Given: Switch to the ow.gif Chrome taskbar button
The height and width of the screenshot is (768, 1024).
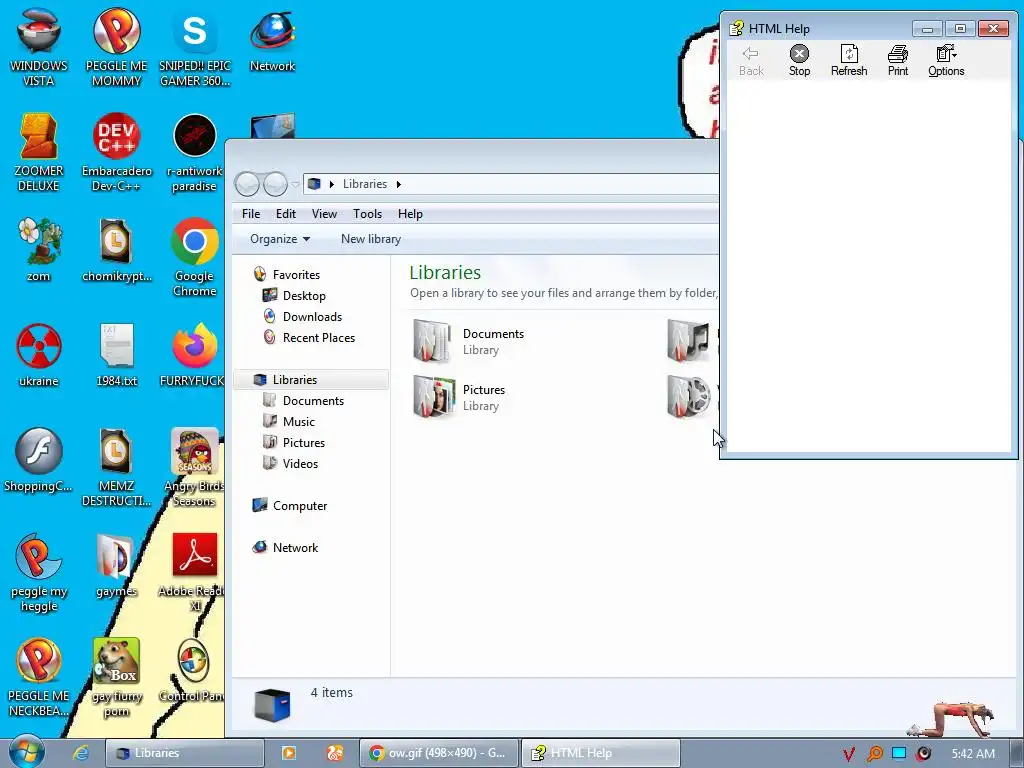Looking at the screenshot, I should pyautogui.click(x=439, y=753).
